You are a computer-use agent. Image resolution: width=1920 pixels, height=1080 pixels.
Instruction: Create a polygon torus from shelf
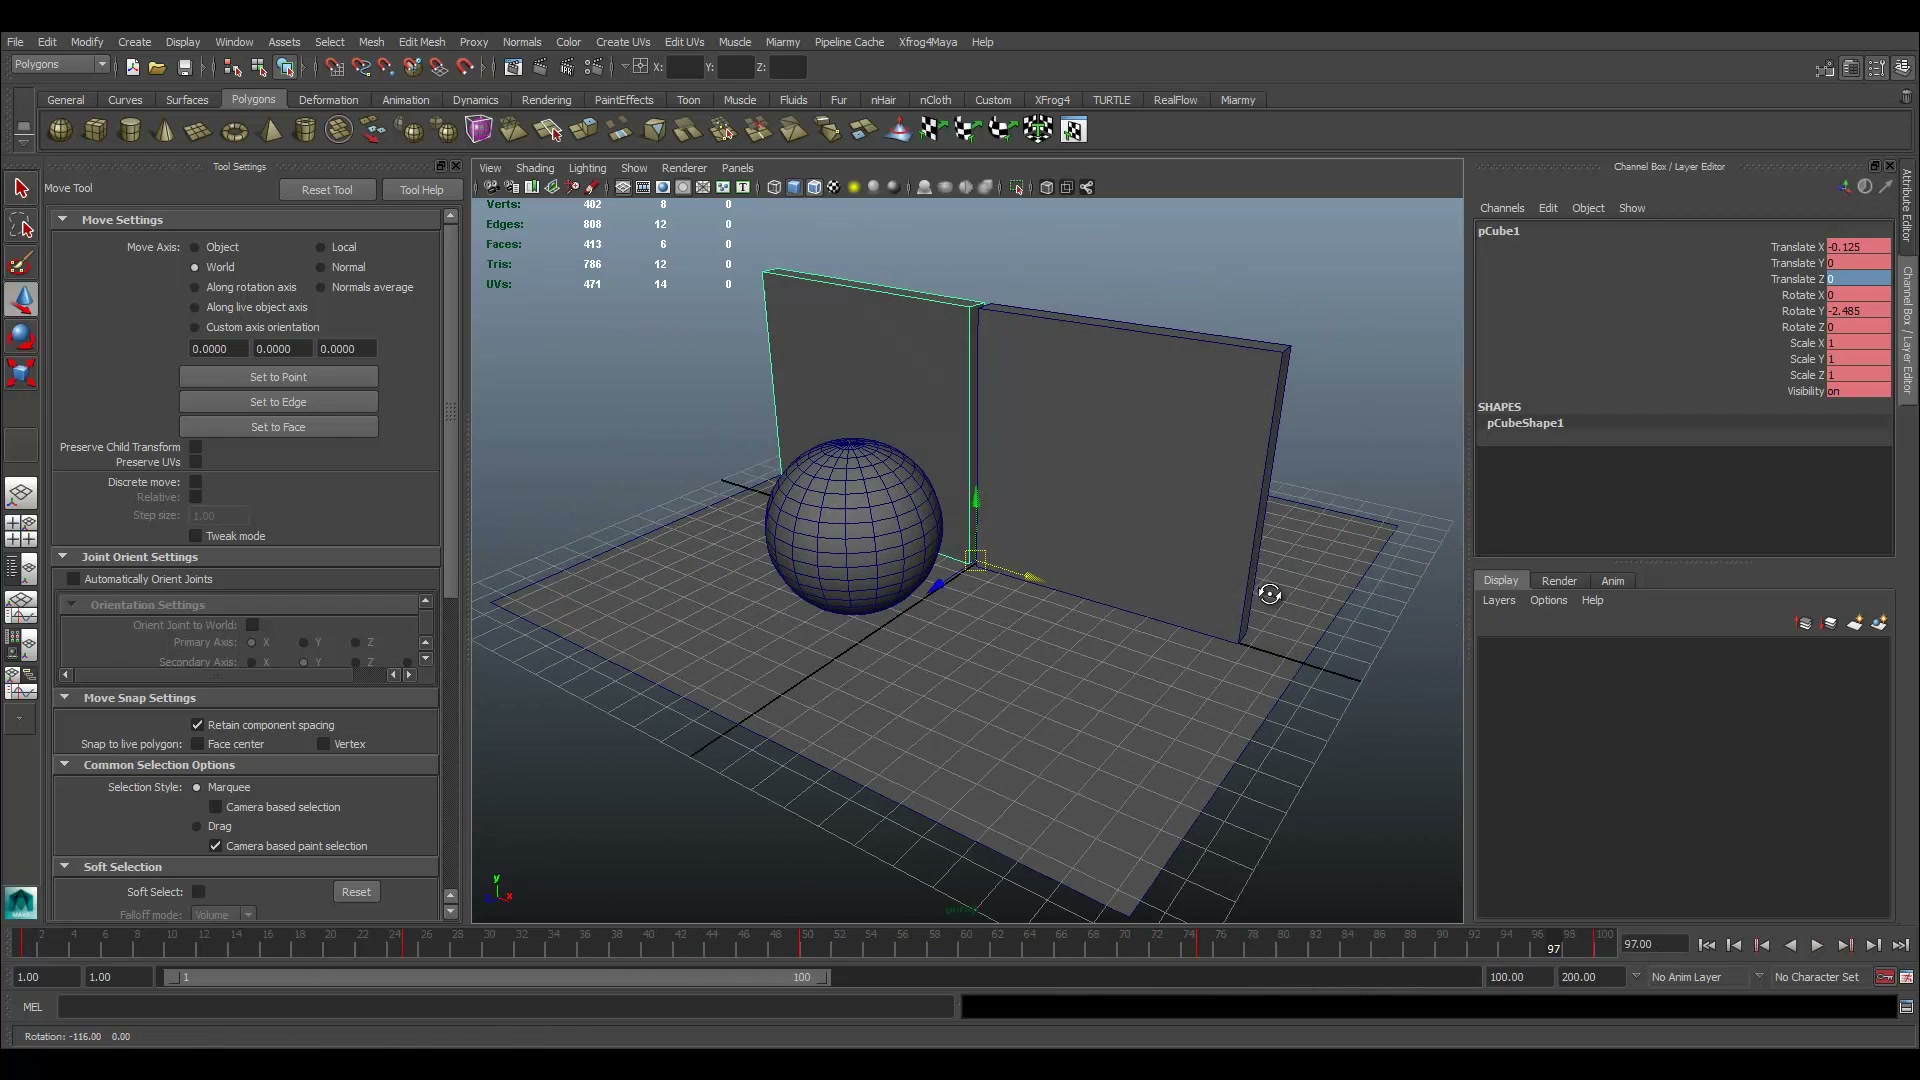pos(234,130)
